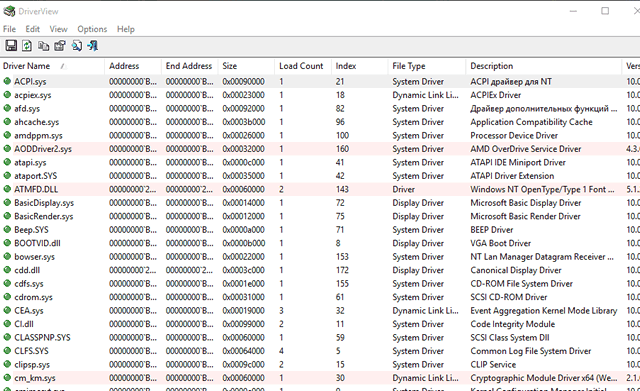Image resolution: width=640 pixels, height=391 pixels.
Task: Click the Canonical Display Driver description
Action: click(x=516, y=270)
